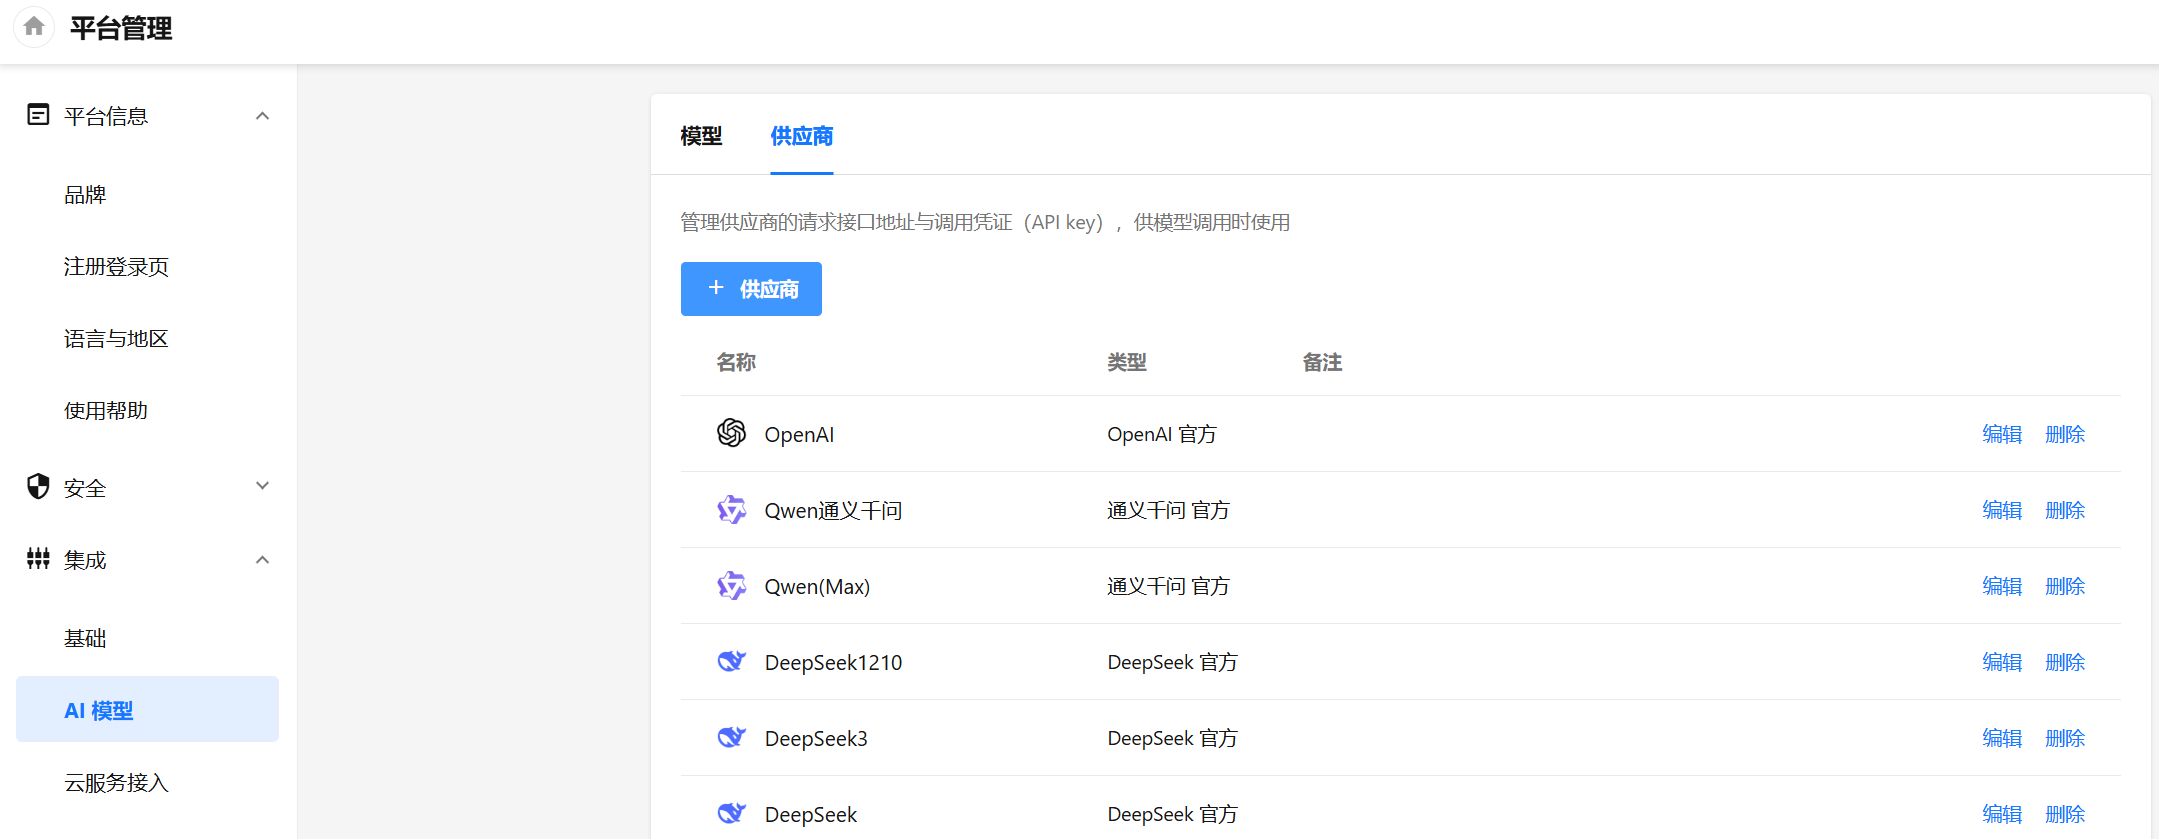The image size is (2159, 839).
Task: Collapse the 集成 section chevron
Action: pos(262,560)
